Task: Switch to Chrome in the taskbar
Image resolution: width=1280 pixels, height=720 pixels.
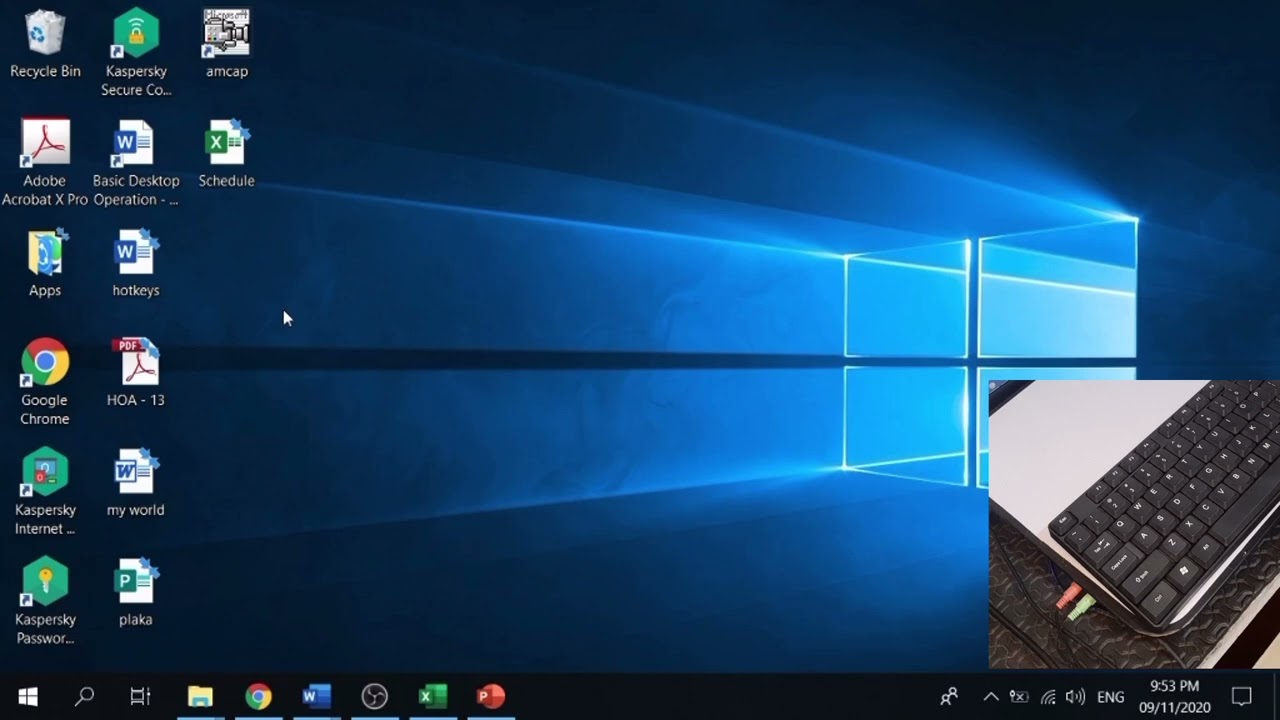Action: click(258, 696)
